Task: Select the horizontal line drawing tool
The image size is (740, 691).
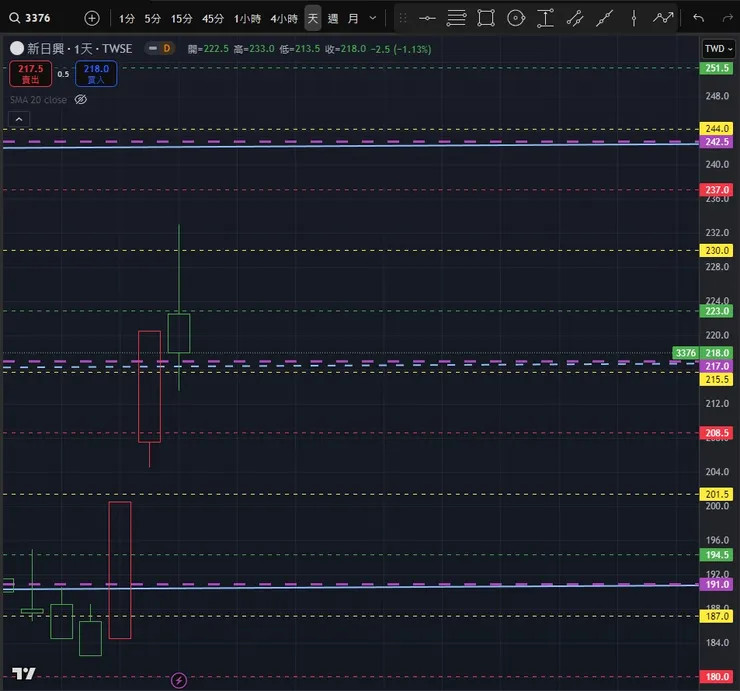Action: coord(427,18)
